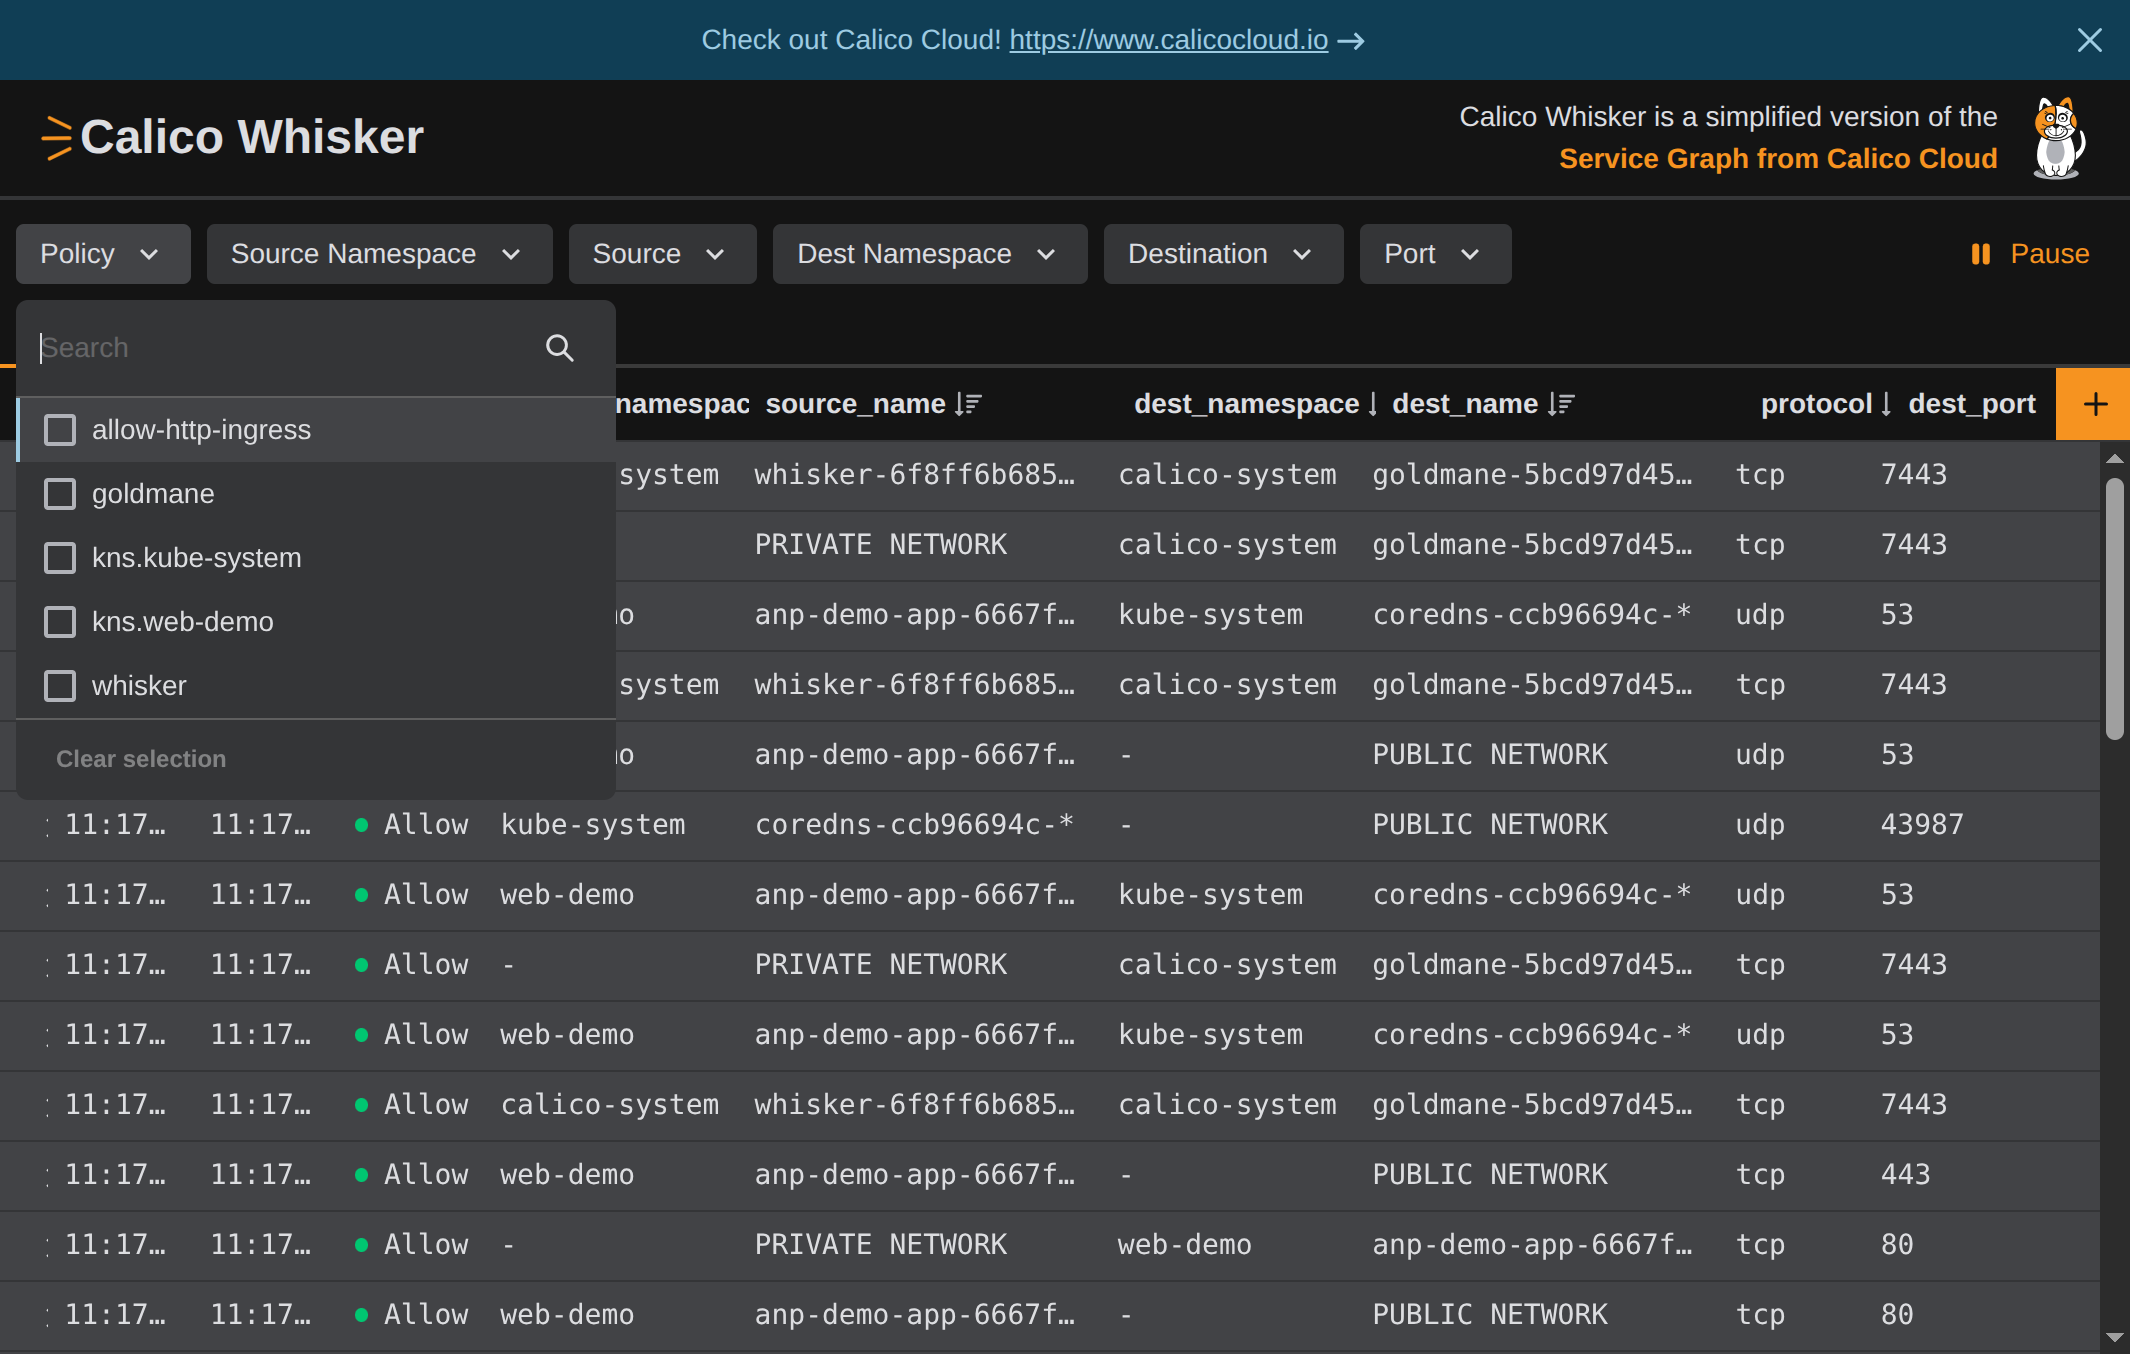
Task: Check the allow-http-ingress policy
Action: click(60, 430)
